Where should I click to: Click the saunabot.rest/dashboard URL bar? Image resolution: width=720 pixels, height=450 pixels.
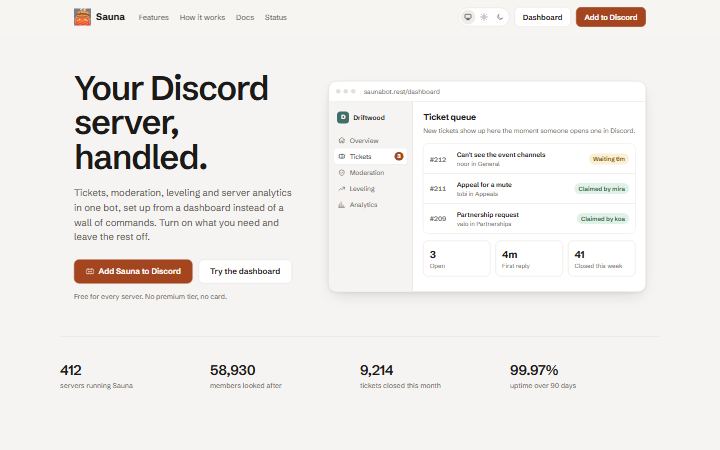[402, 92]
